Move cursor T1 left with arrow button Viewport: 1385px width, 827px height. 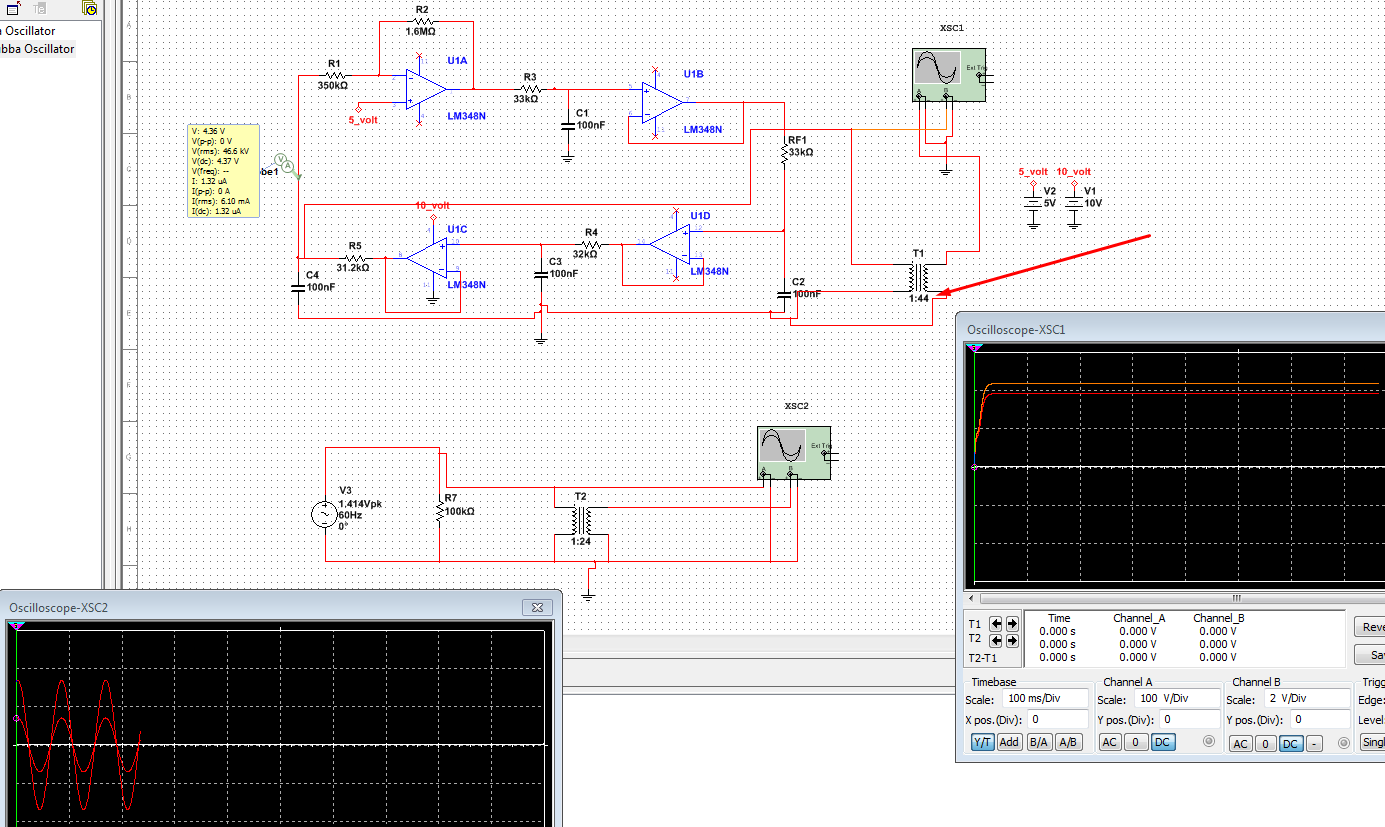pyautogui.click(x=996, y=624)
